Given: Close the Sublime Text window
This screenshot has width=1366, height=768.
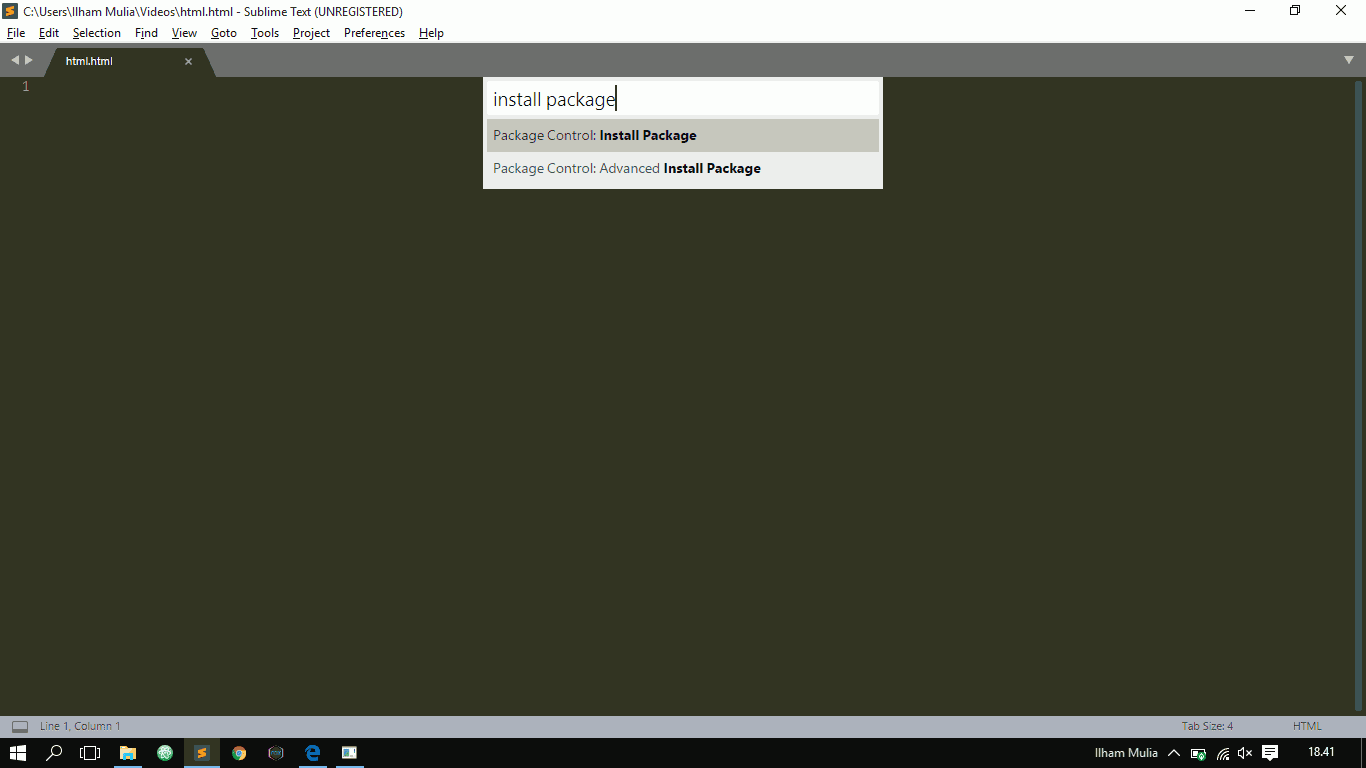Looking at the screenshot, I should click(x=1341, y=11).
